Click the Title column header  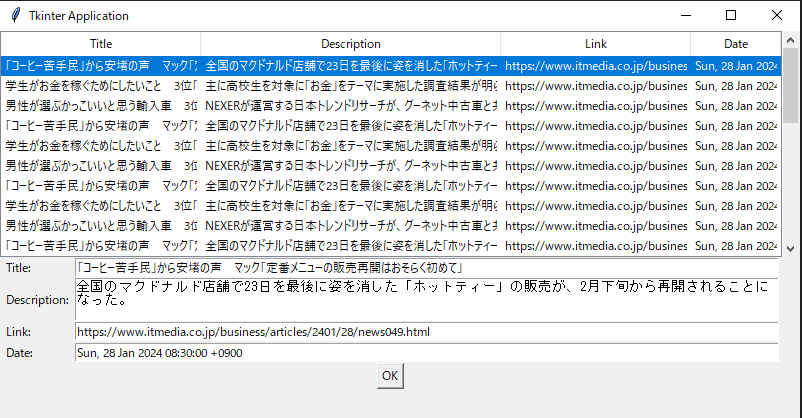(x=101, y=44)
